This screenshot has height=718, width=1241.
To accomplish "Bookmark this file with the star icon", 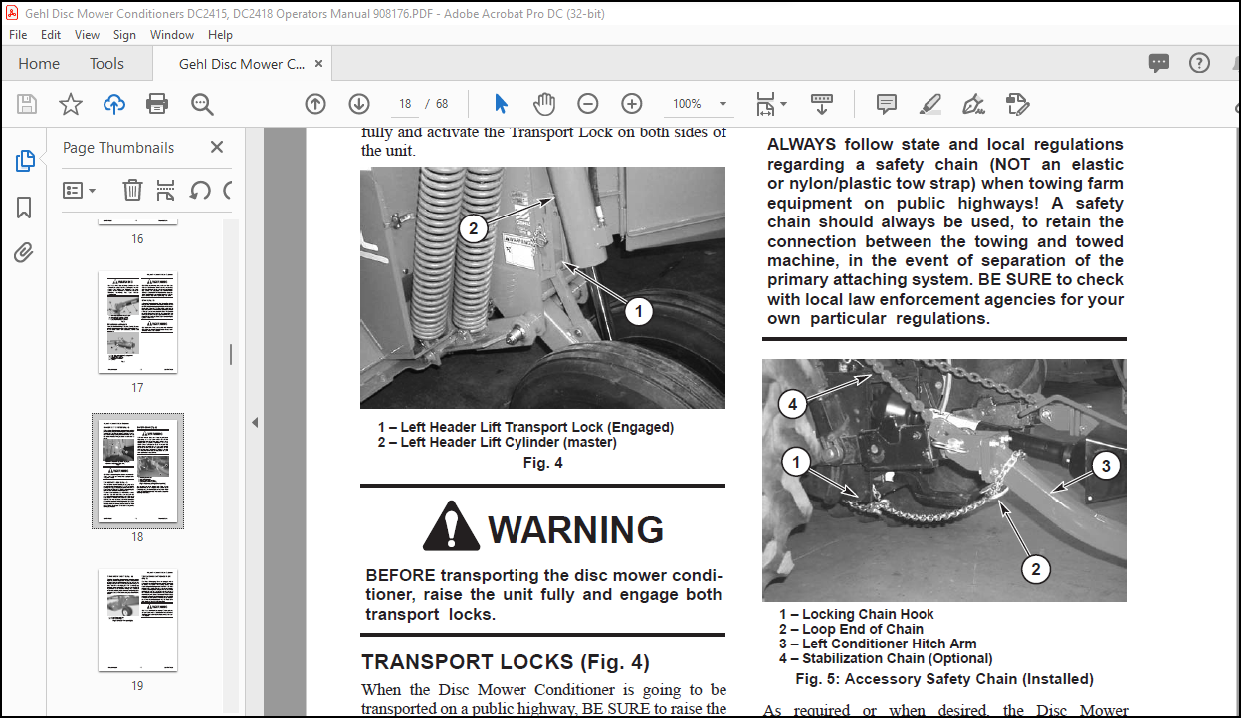I will pyautogui.click(x=71, y=104).
